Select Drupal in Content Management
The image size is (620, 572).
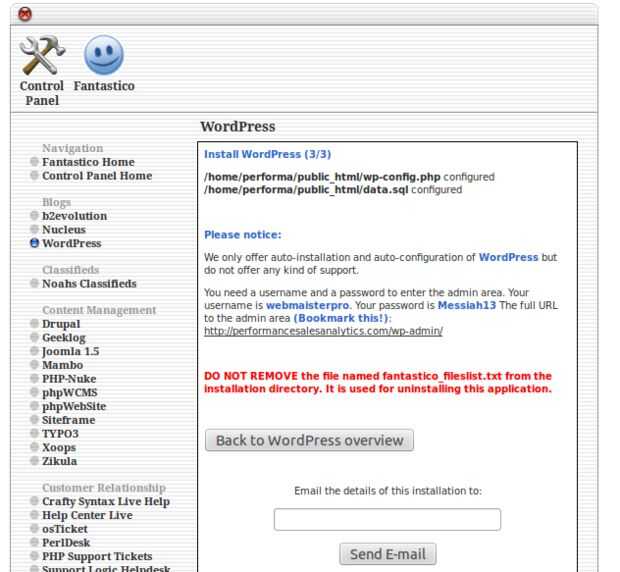point(61,324)
